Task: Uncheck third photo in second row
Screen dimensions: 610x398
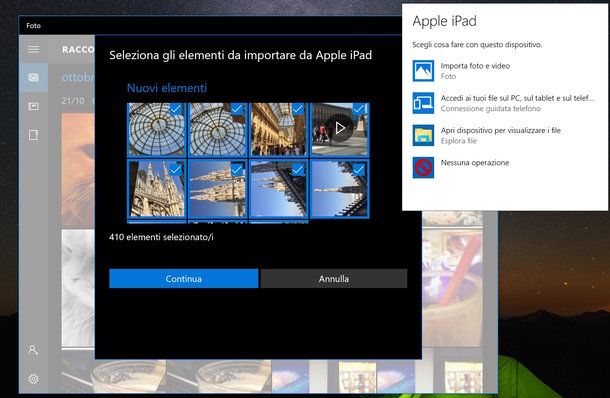Action: point(298,170)
